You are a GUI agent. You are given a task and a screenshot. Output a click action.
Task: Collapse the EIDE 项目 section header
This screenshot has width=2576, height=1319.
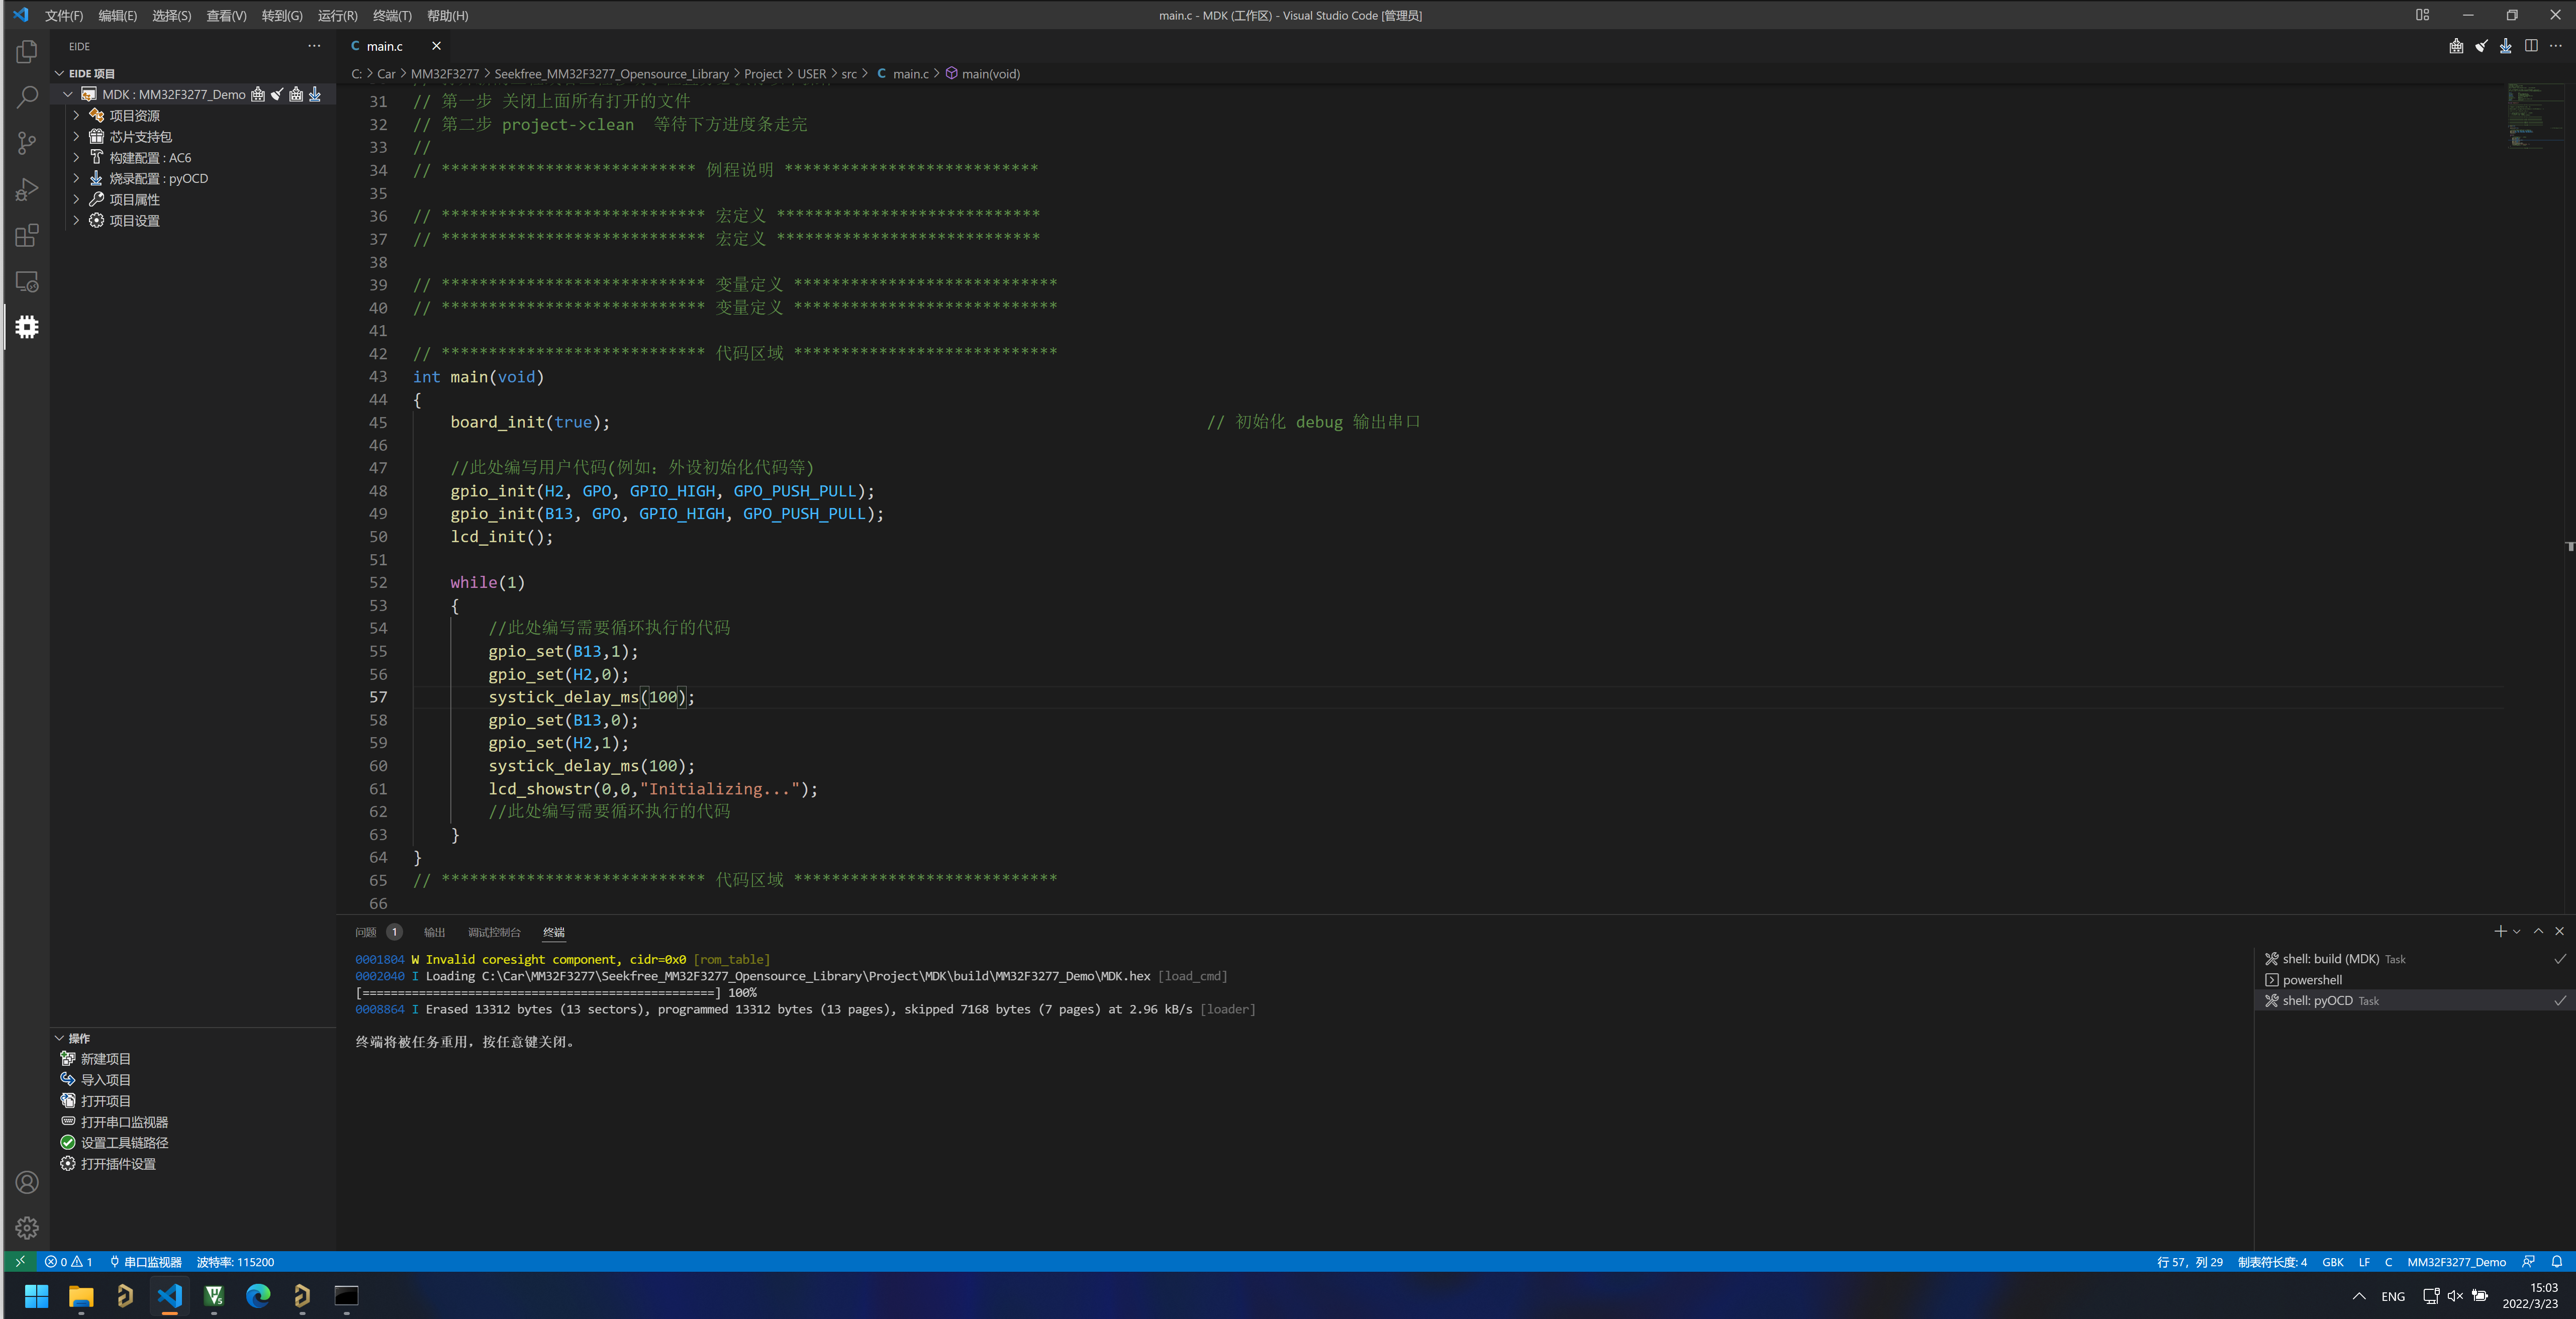tap(91, 74)
